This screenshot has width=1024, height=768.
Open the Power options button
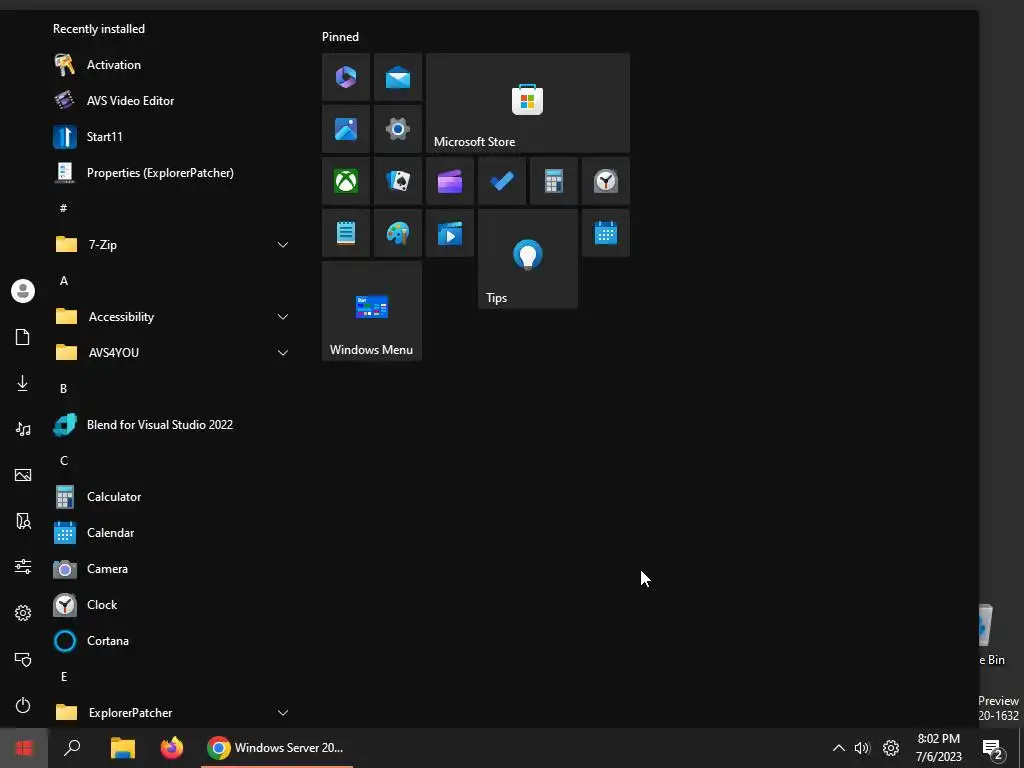[x=23, y=705]
